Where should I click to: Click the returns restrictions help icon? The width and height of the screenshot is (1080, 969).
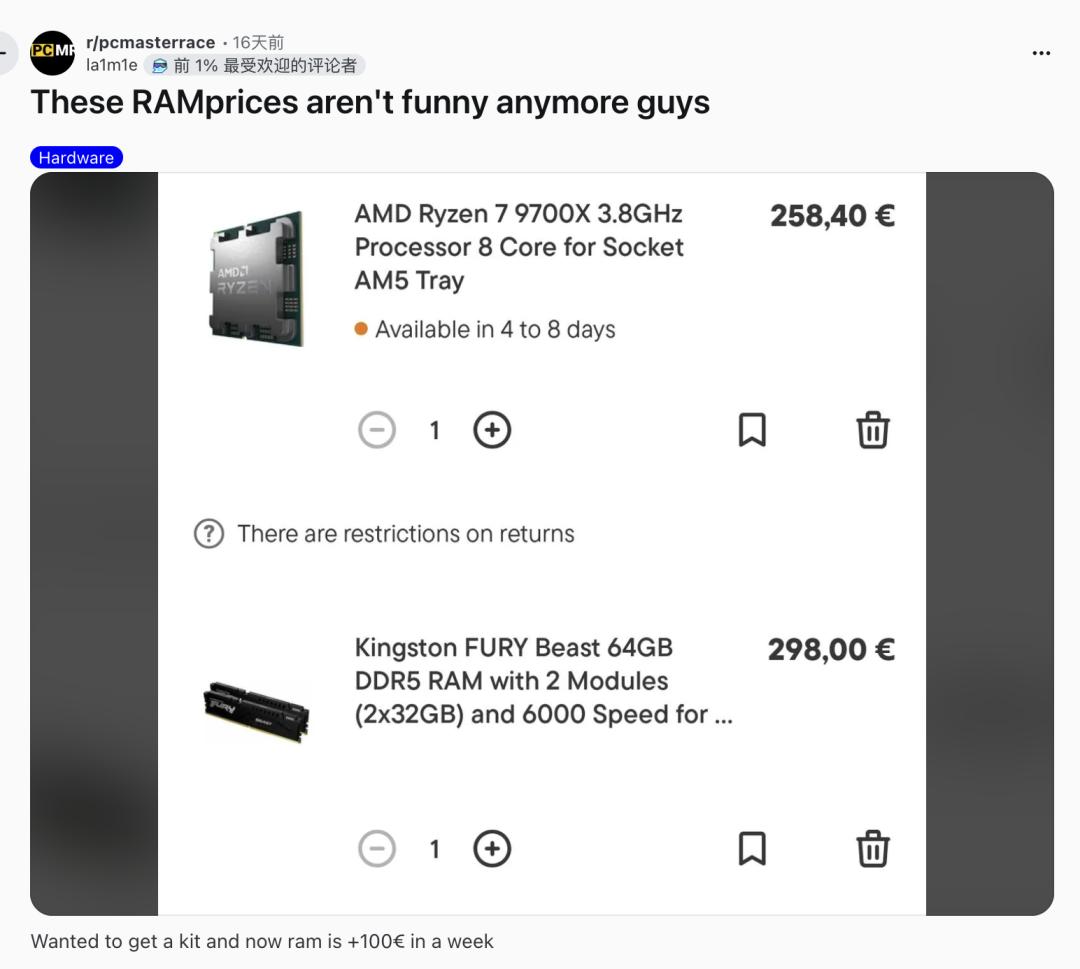tap(208, 534)
